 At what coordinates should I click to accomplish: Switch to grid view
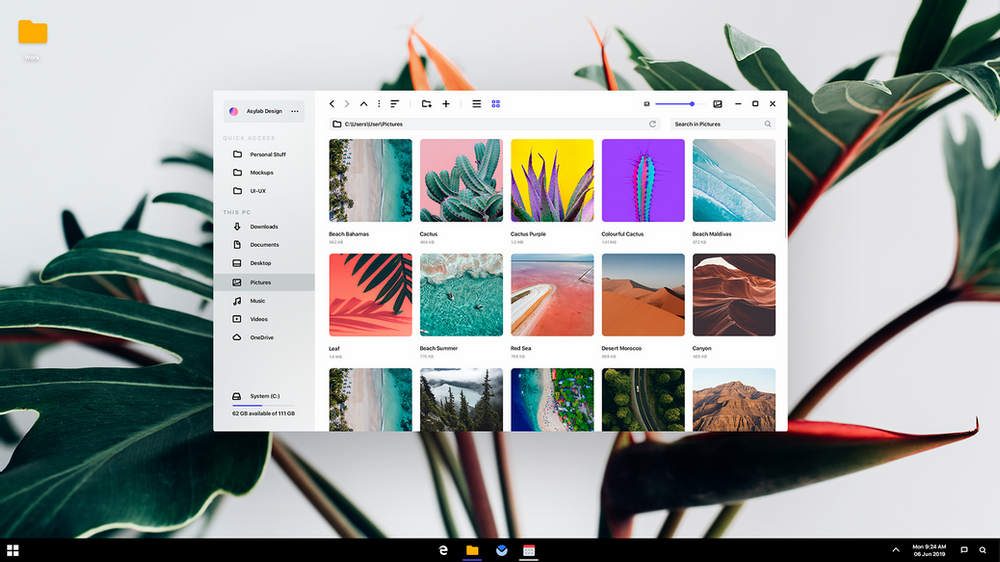point(496,103)
